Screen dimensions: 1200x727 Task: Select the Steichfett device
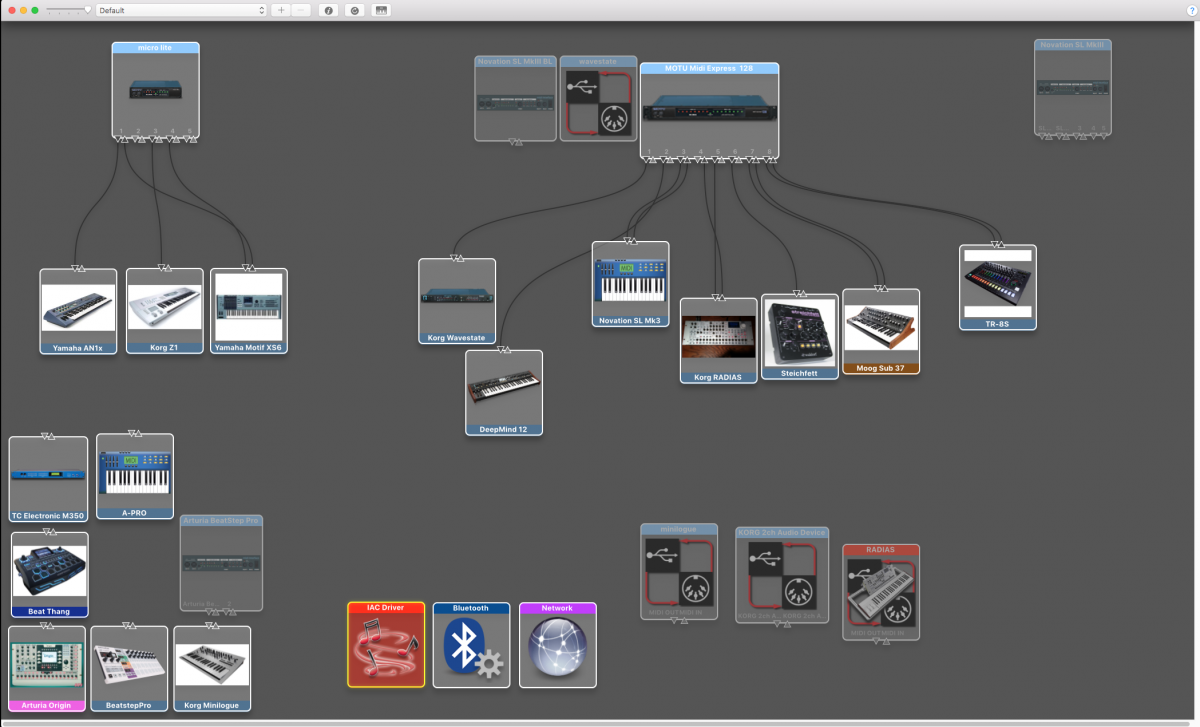point(800,336)
